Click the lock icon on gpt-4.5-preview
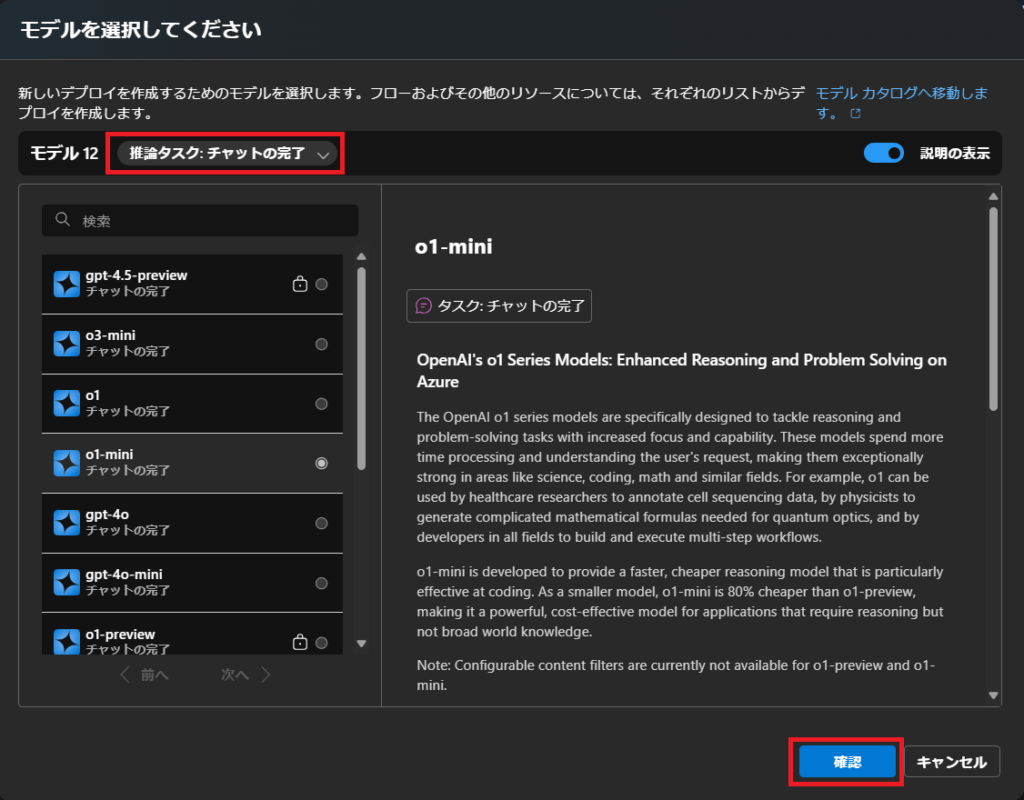The width and height of the screenshot is (1024, 800). pos(300,284)
